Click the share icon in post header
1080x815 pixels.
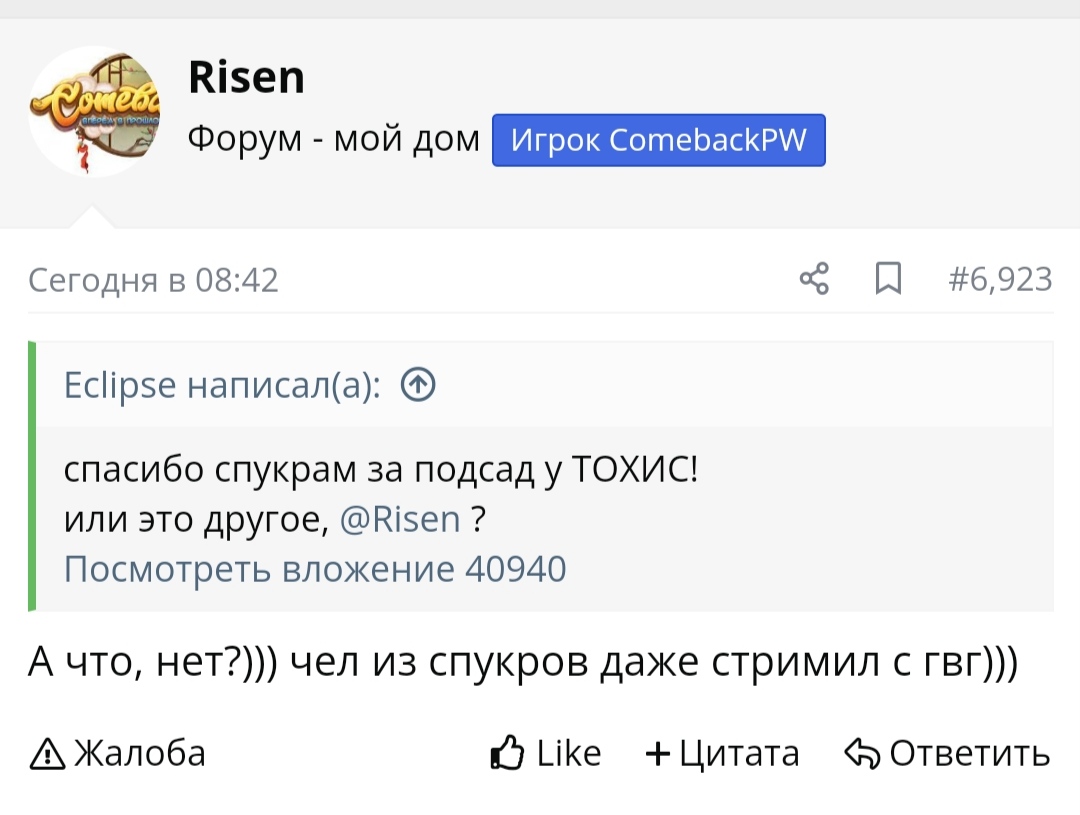815,279
